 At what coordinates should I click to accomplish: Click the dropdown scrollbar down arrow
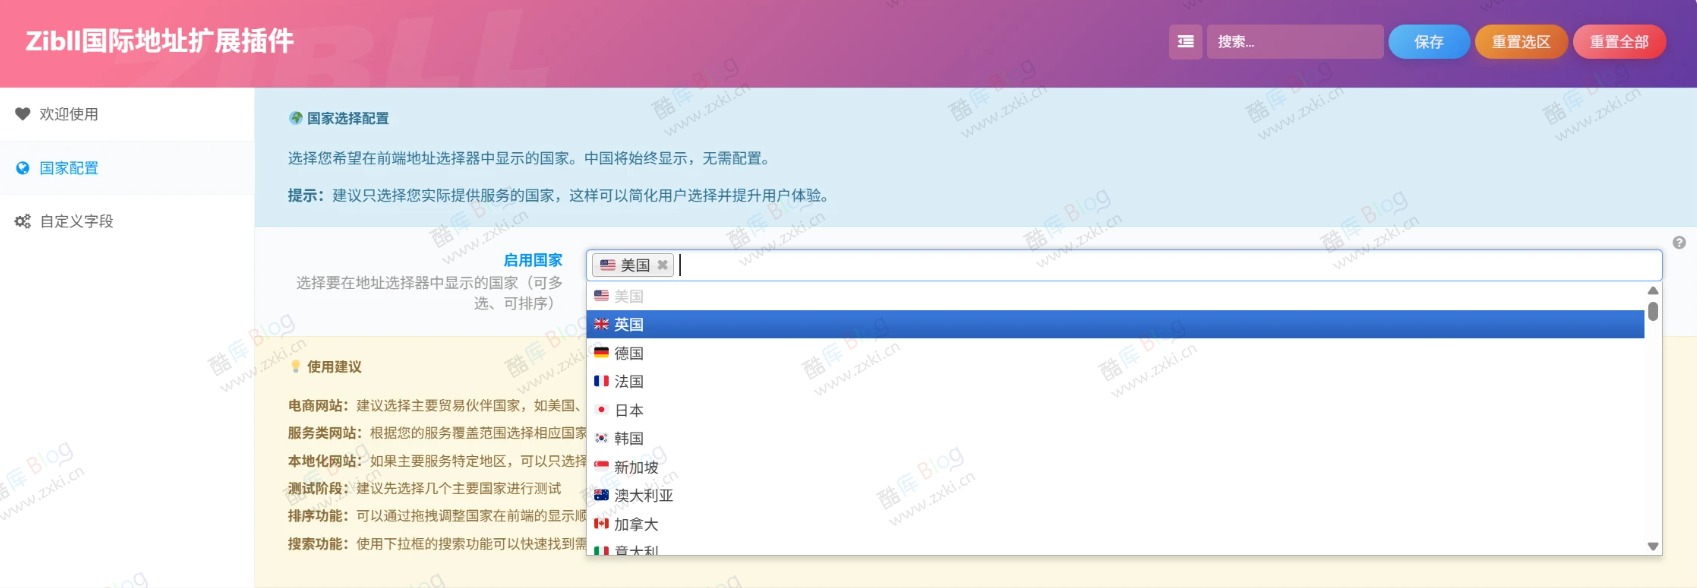point(1653,546)
